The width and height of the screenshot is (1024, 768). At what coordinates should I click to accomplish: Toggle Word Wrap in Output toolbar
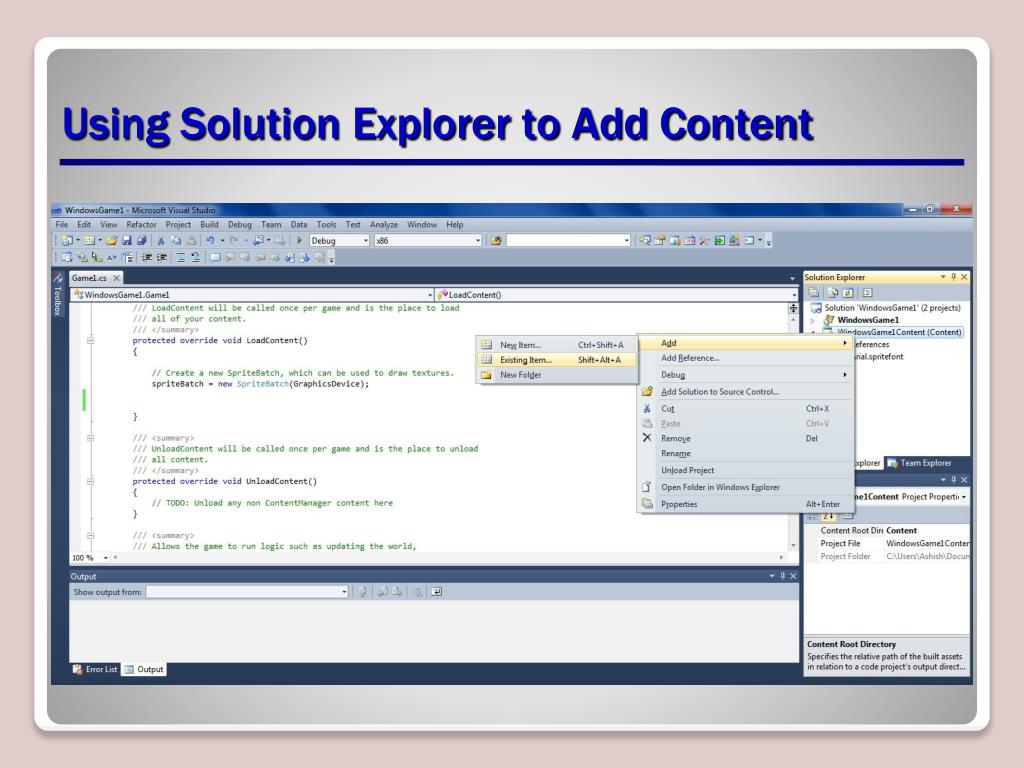[x=436, y=592]
